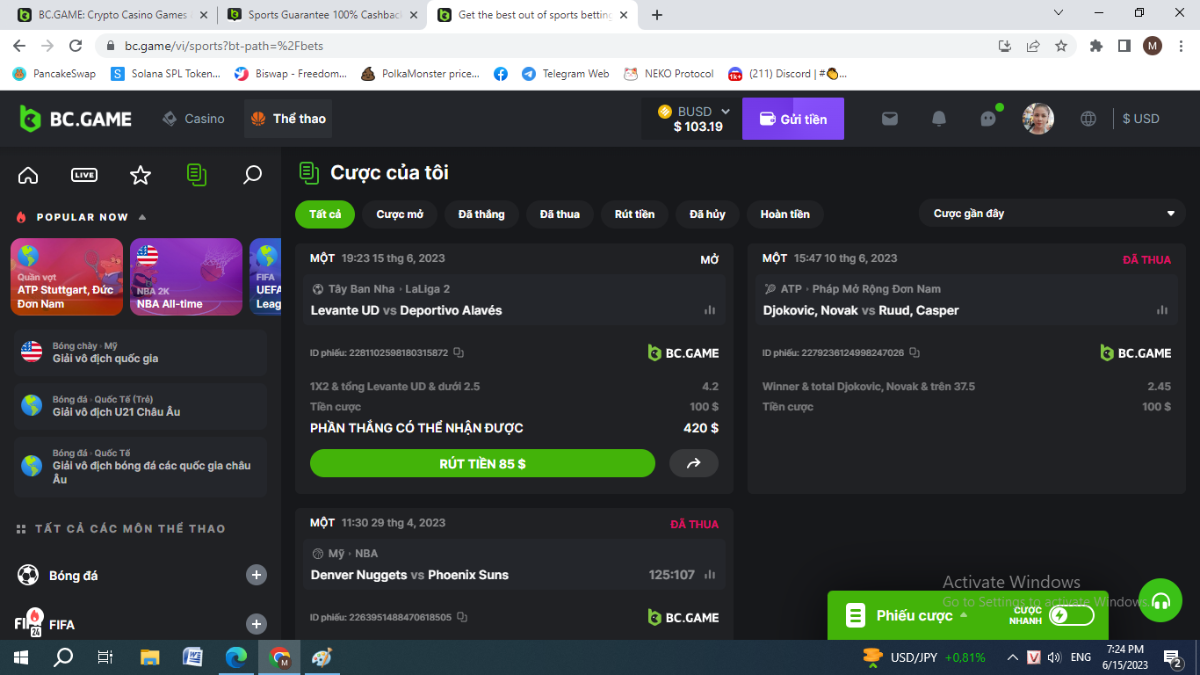Open the Cược gần đây sort dropdown
The width and height of the screenshot is (1200, 675).
[1052, 214]
